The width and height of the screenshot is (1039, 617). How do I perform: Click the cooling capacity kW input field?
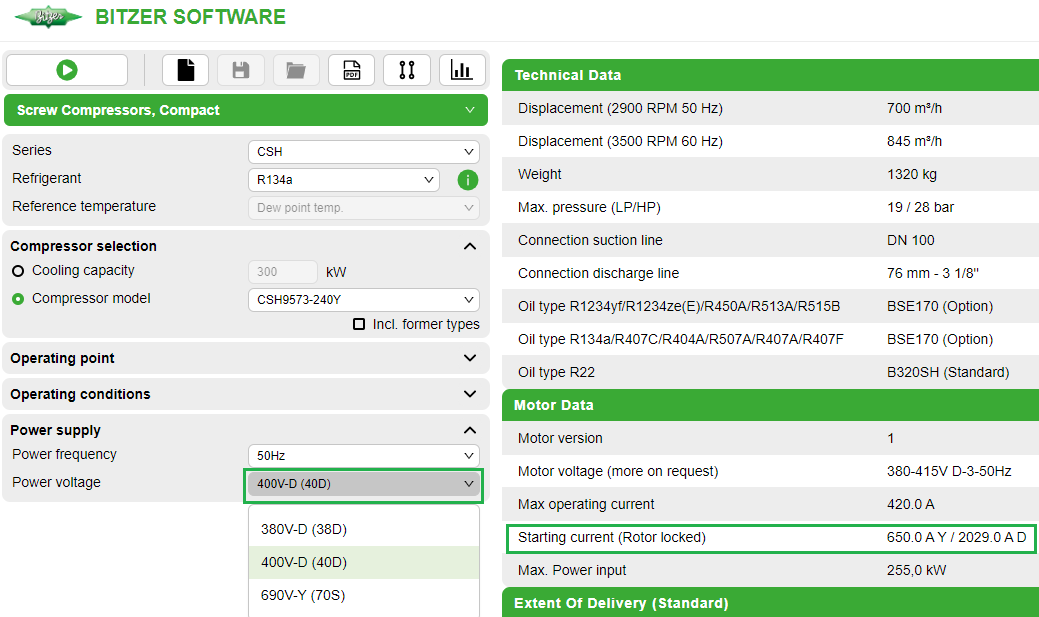pos(282,272)
